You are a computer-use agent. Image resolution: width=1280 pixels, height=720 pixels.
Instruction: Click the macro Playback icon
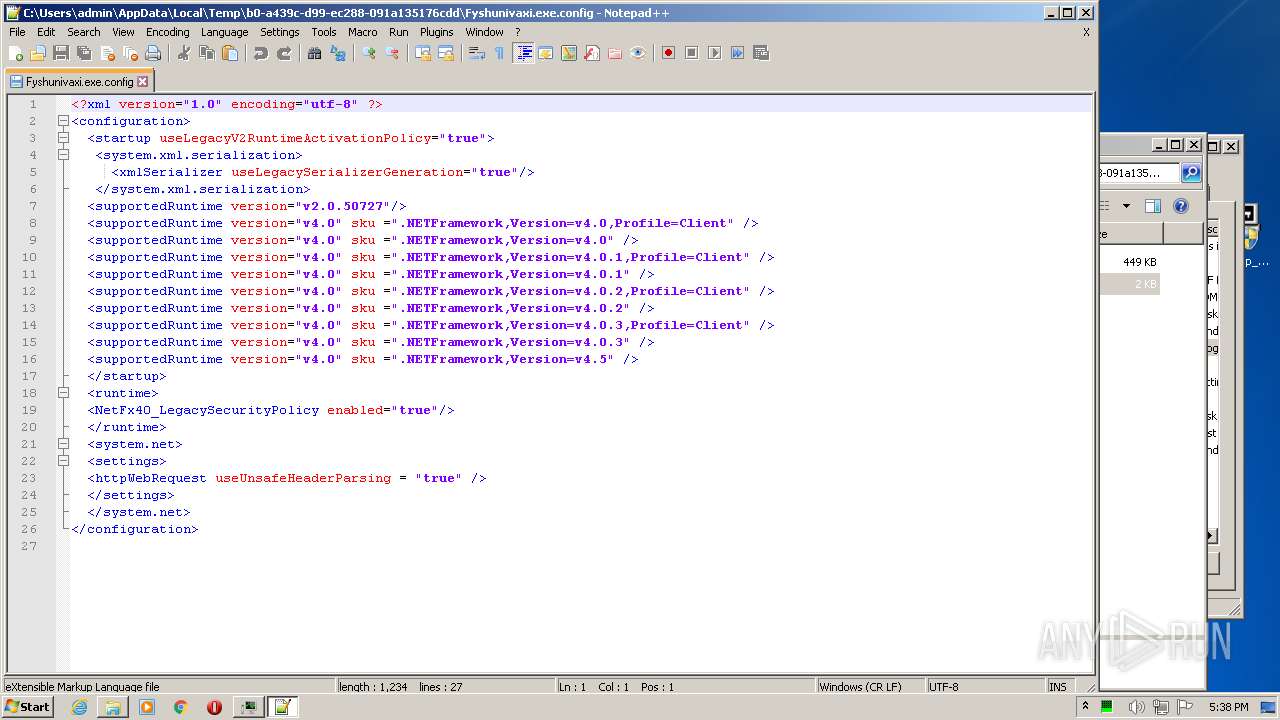(x=714, y=53)
